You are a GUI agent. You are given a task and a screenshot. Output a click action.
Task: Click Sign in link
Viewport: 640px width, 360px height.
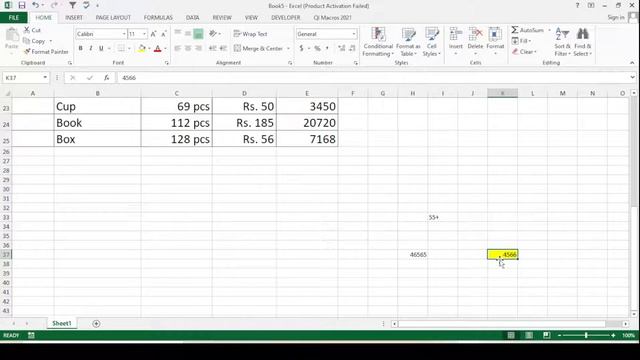pyautogui.click(x=616, y=17)
